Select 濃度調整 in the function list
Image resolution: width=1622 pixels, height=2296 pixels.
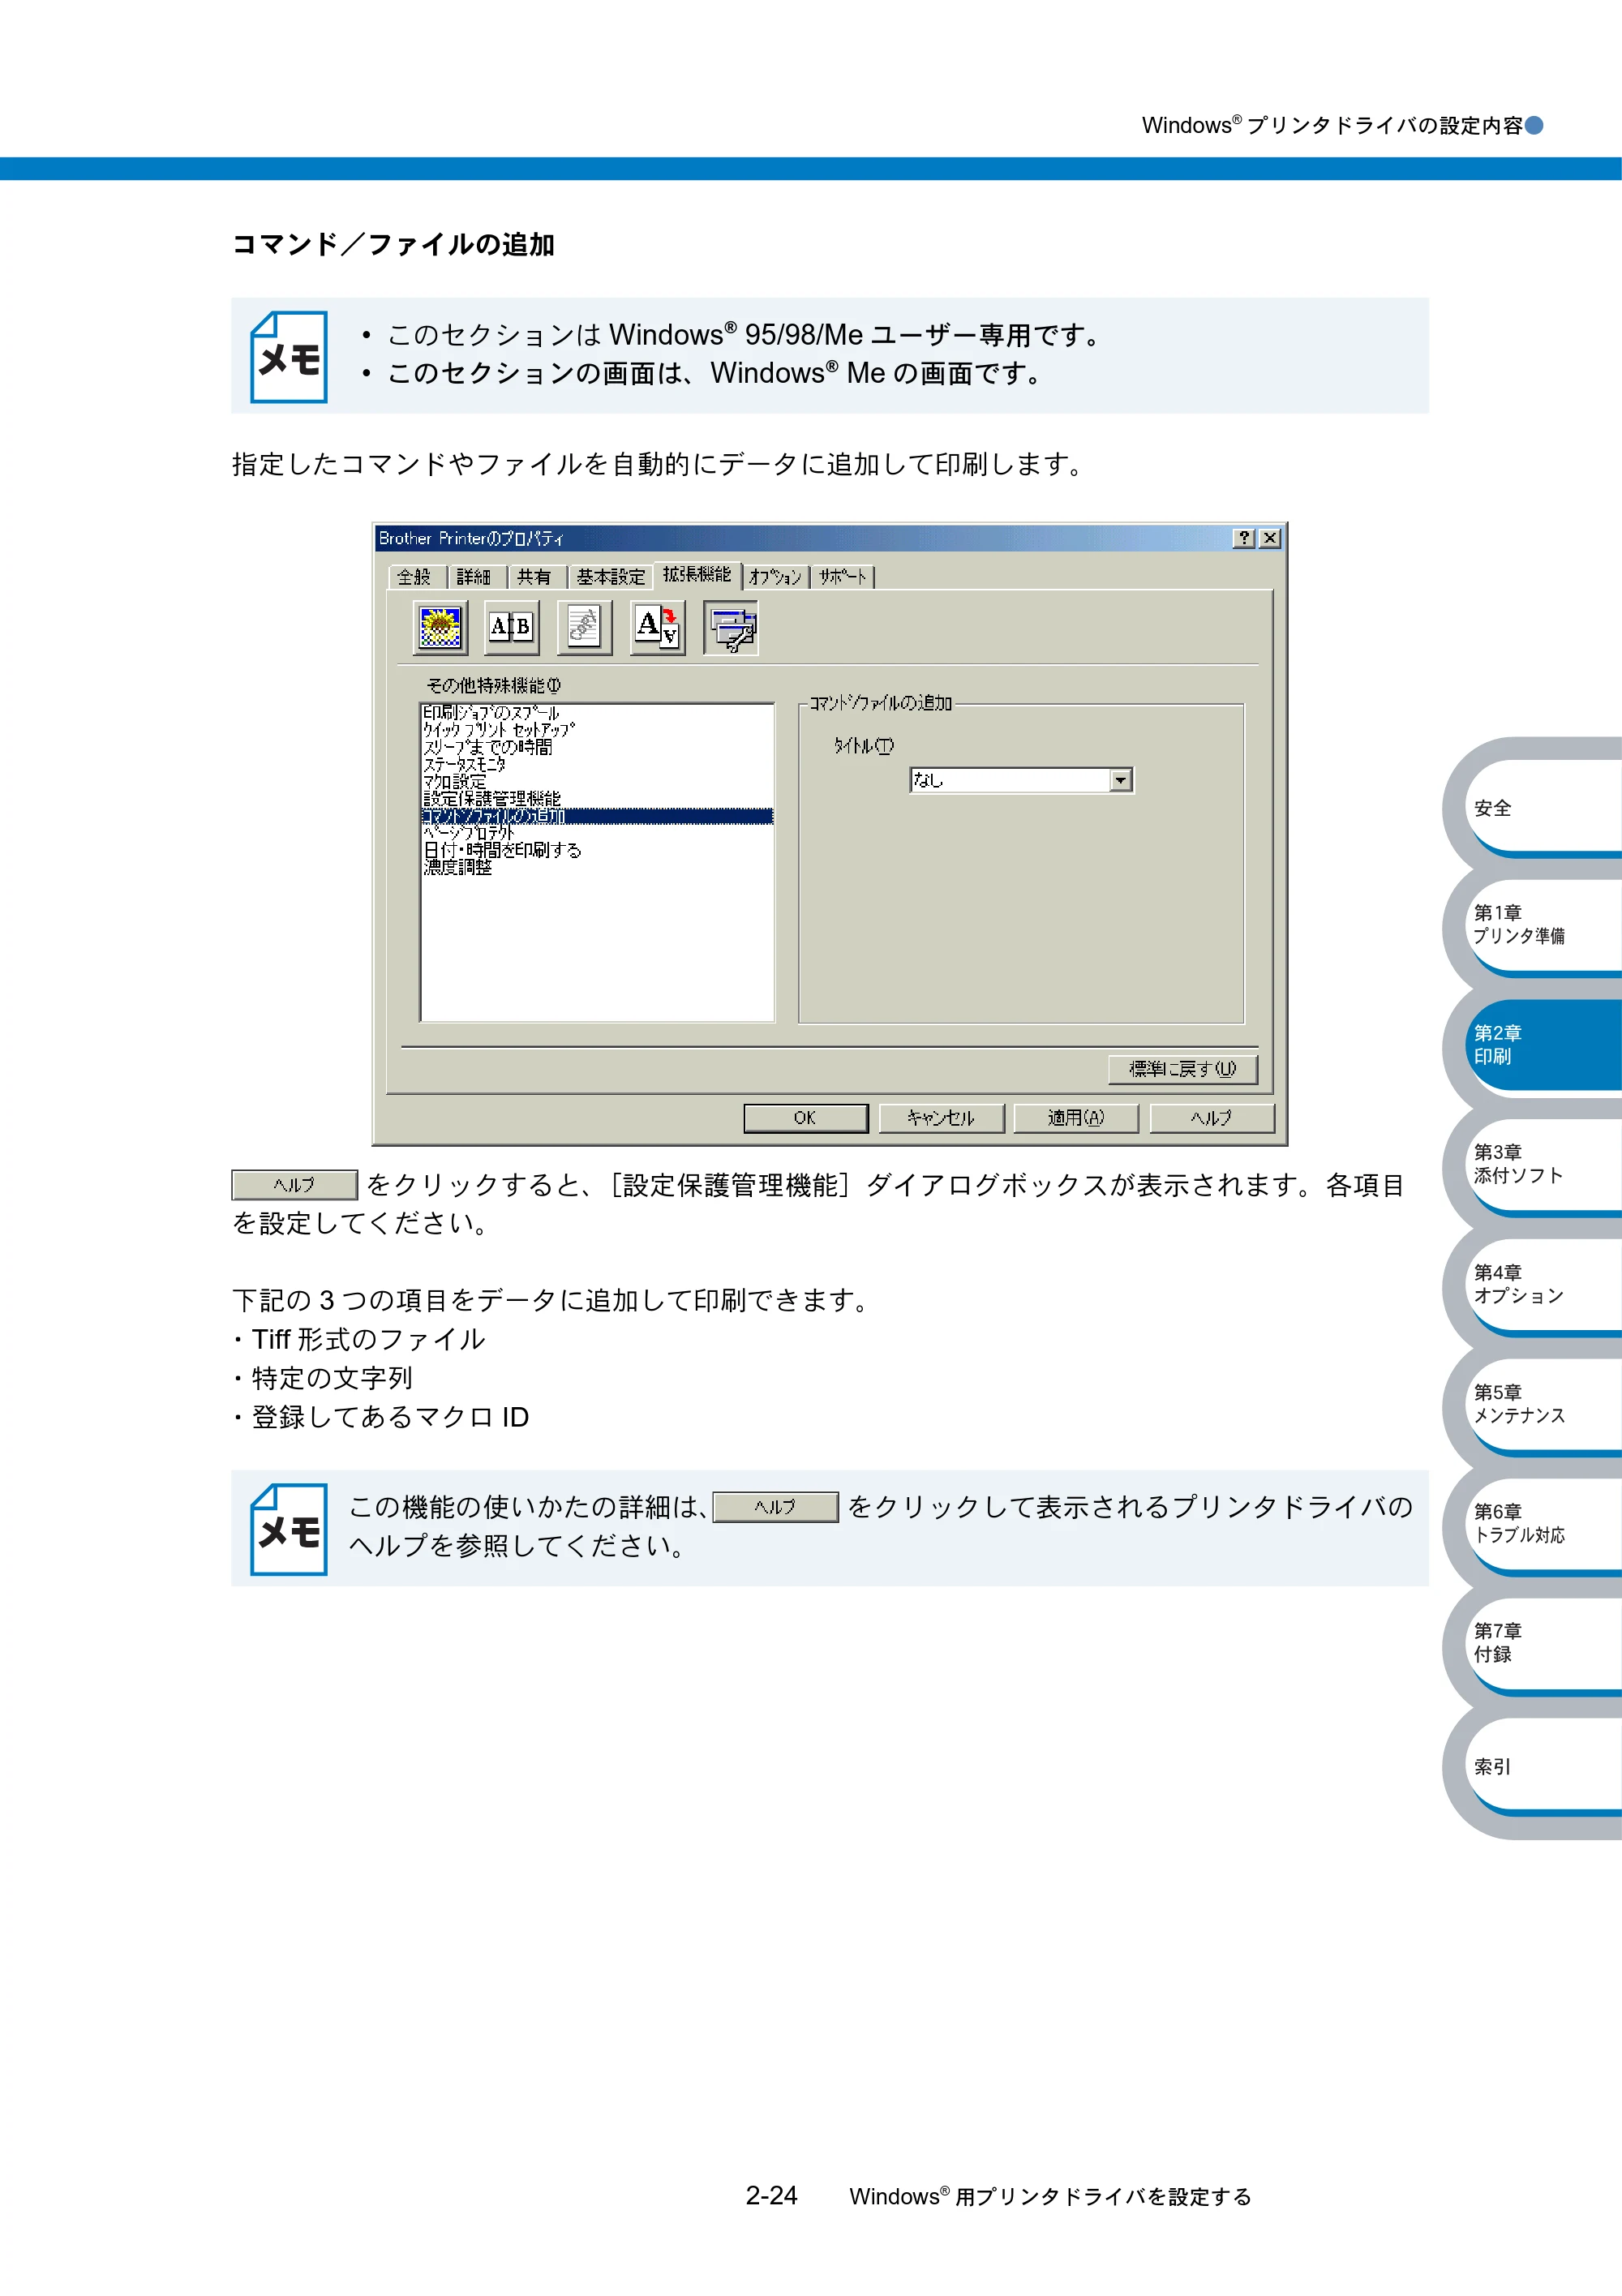coord(597,867)
